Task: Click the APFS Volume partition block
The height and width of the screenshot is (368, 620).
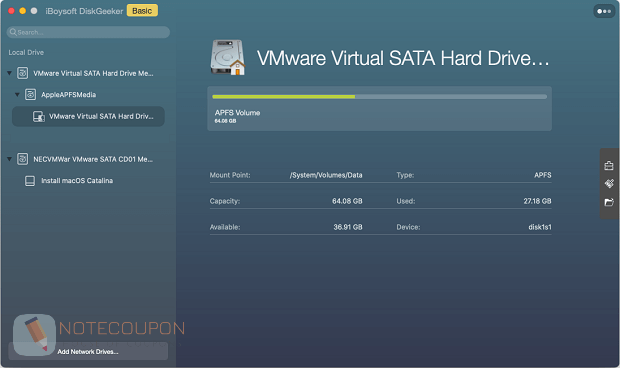Action: (380, 108)
